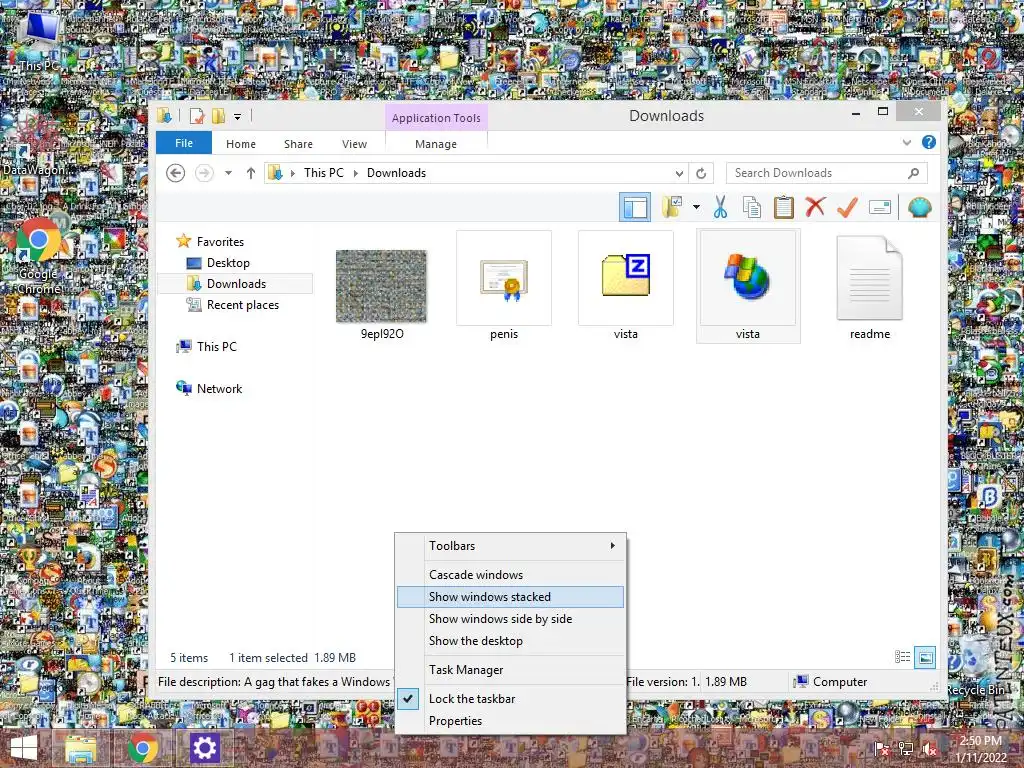Expand the ribbon with the chevron

pyautogui.click(x=906, y=142)
